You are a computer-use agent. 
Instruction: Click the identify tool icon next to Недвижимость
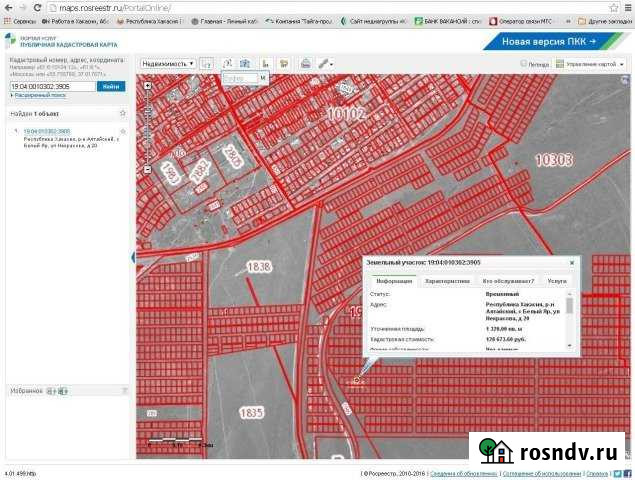point(206,63)
